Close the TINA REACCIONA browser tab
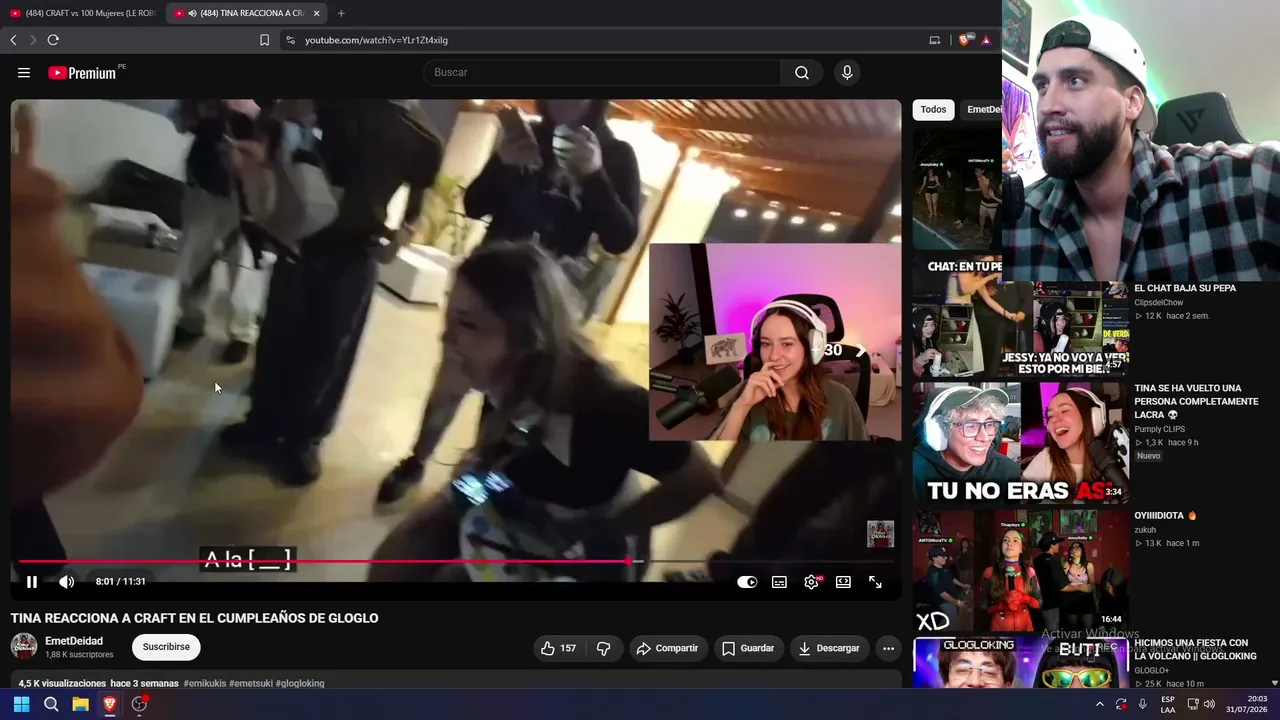 coord(317,13)
